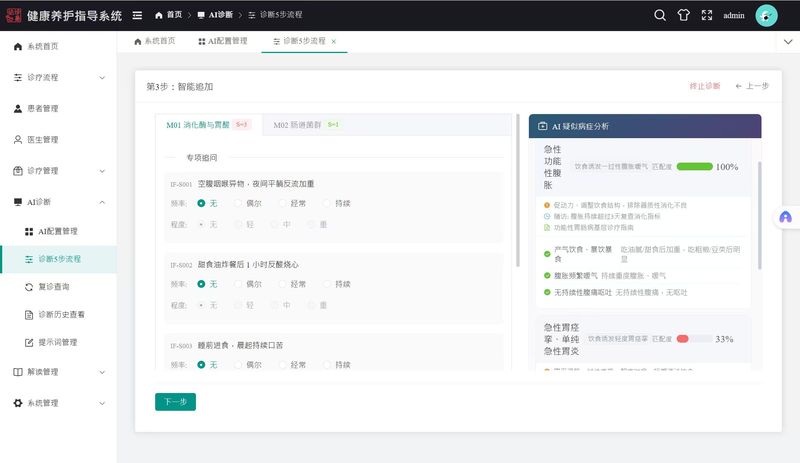Toggle the sidebar collapse hamburger icon
Viewport: 800px width, 463px height.
coord(137,15)
